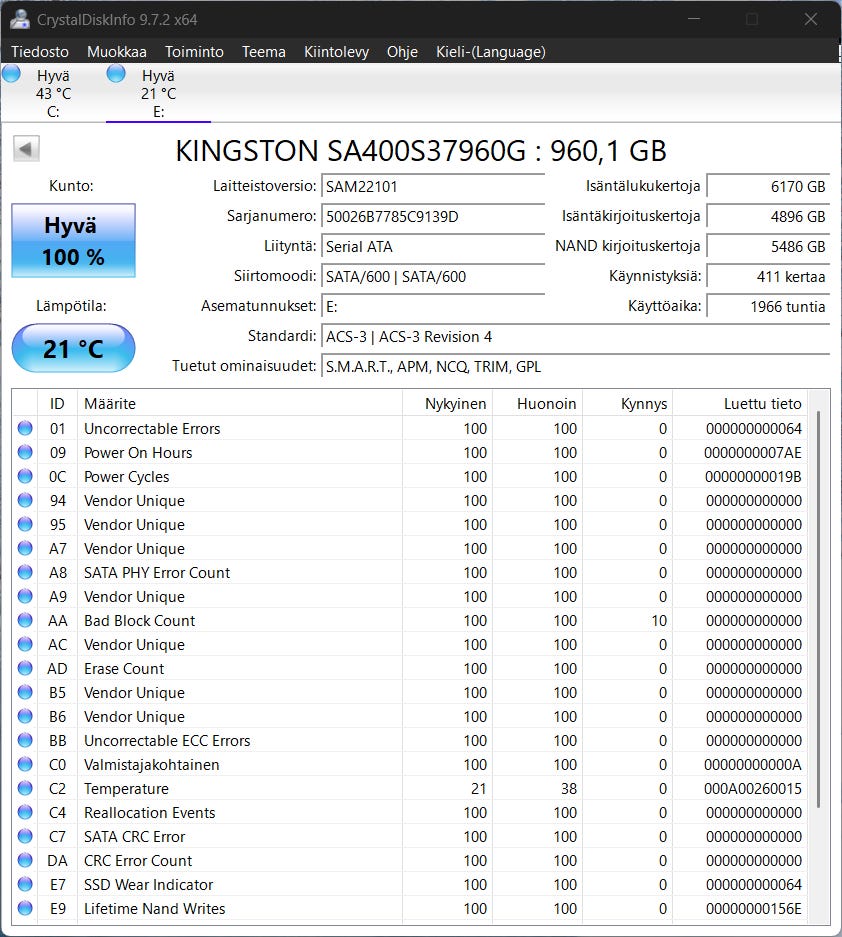The width and height of the screenshot is (842, 937).
Task: Click the previous disk arrow button
Action: [26, 149]
